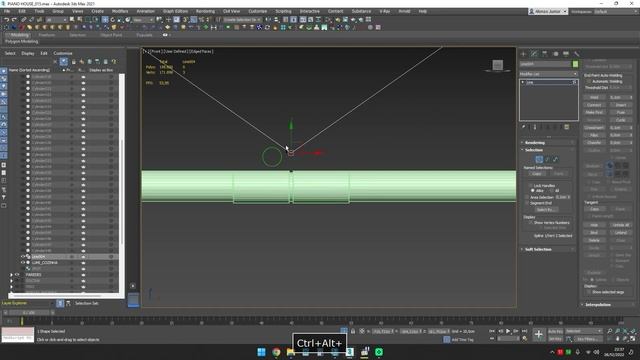Image resolution: width=640 pixels, height=360 pixels.
Task: Switch to Freeform ribbon tab
Action: tap(47, 35)
